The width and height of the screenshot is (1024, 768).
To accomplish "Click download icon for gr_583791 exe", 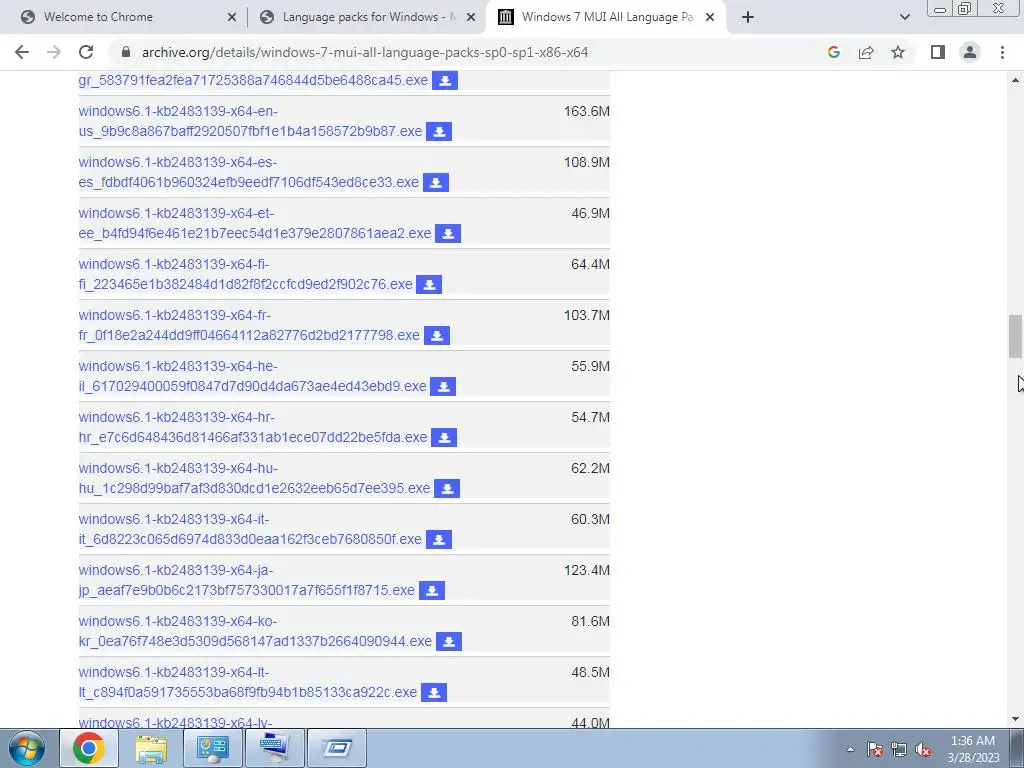I will [445, 80].
